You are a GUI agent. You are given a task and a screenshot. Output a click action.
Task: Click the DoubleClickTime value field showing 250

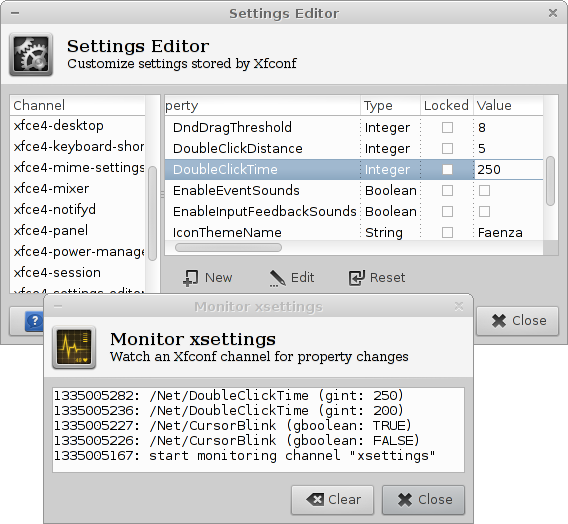(509, 169)
